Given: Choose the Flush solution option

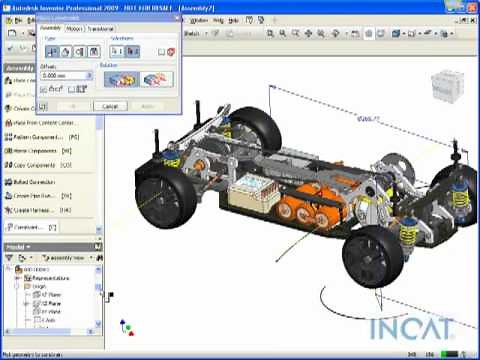Looking at the screenshot, I should (156, 79).
